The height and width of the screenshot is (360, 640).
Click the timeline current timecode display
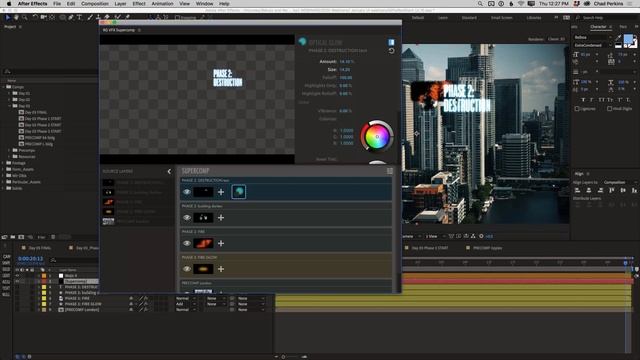point(30,259)
